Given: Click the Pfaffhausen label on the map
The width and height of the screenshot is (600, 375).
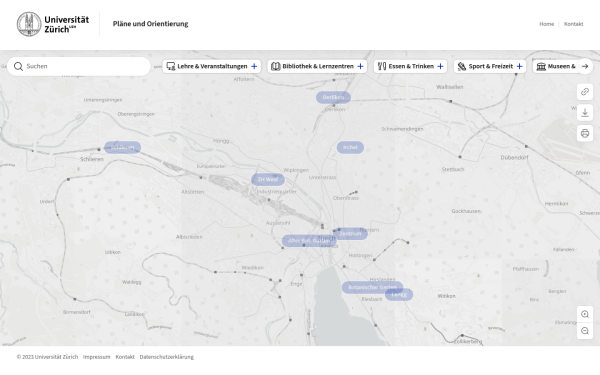Looking at the screenshot, I should click(526, 269).
